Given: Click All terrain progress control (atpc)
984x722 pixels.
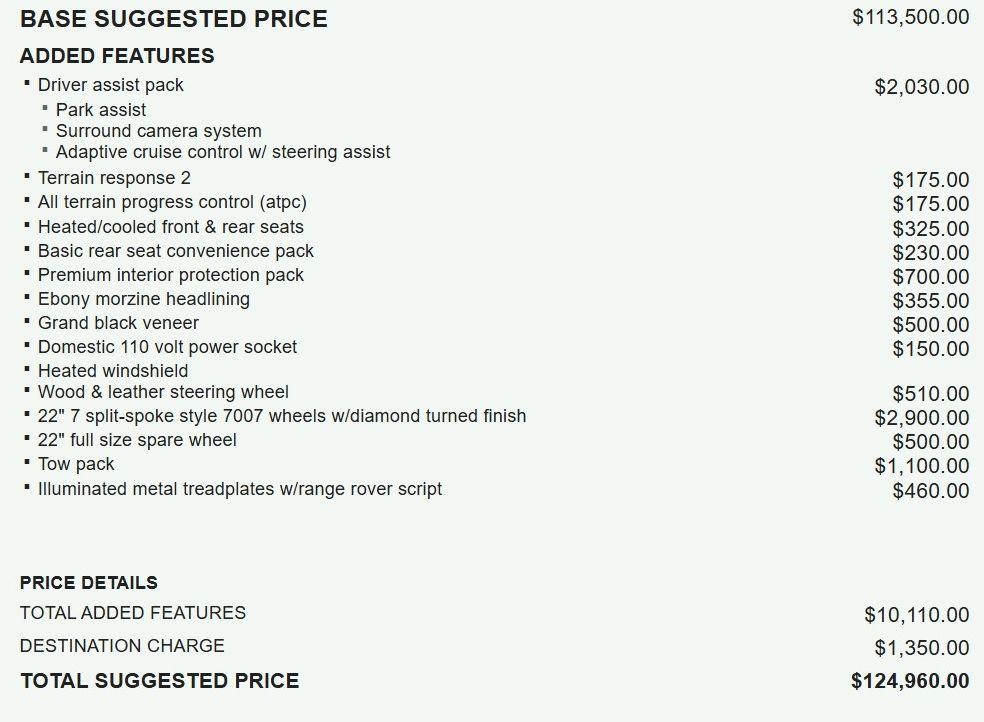Looking at the screenshot, I should point(172,202).
